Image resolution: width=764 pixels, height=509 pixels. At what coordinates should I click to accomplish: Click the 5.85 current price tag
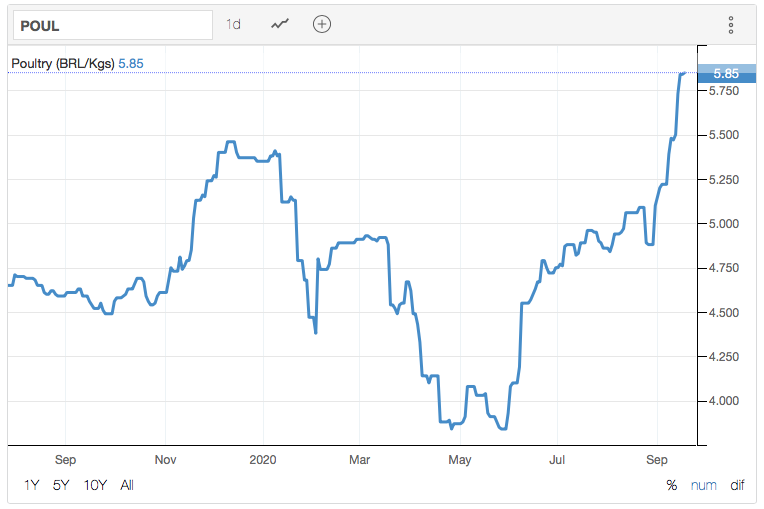(x=726, y=74)
